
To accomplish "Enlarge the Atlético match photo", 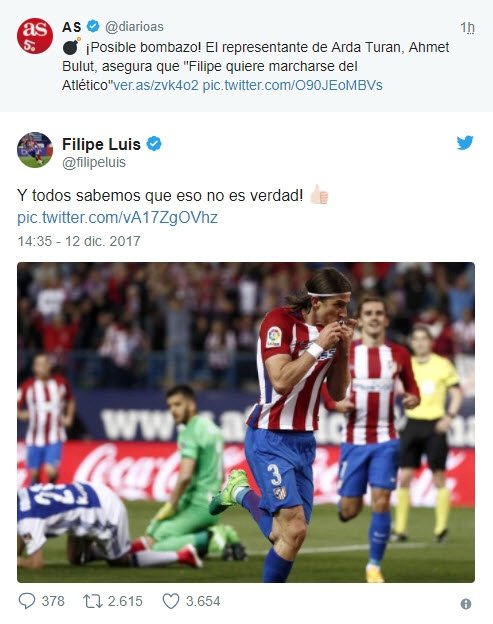I will [246, 422].
